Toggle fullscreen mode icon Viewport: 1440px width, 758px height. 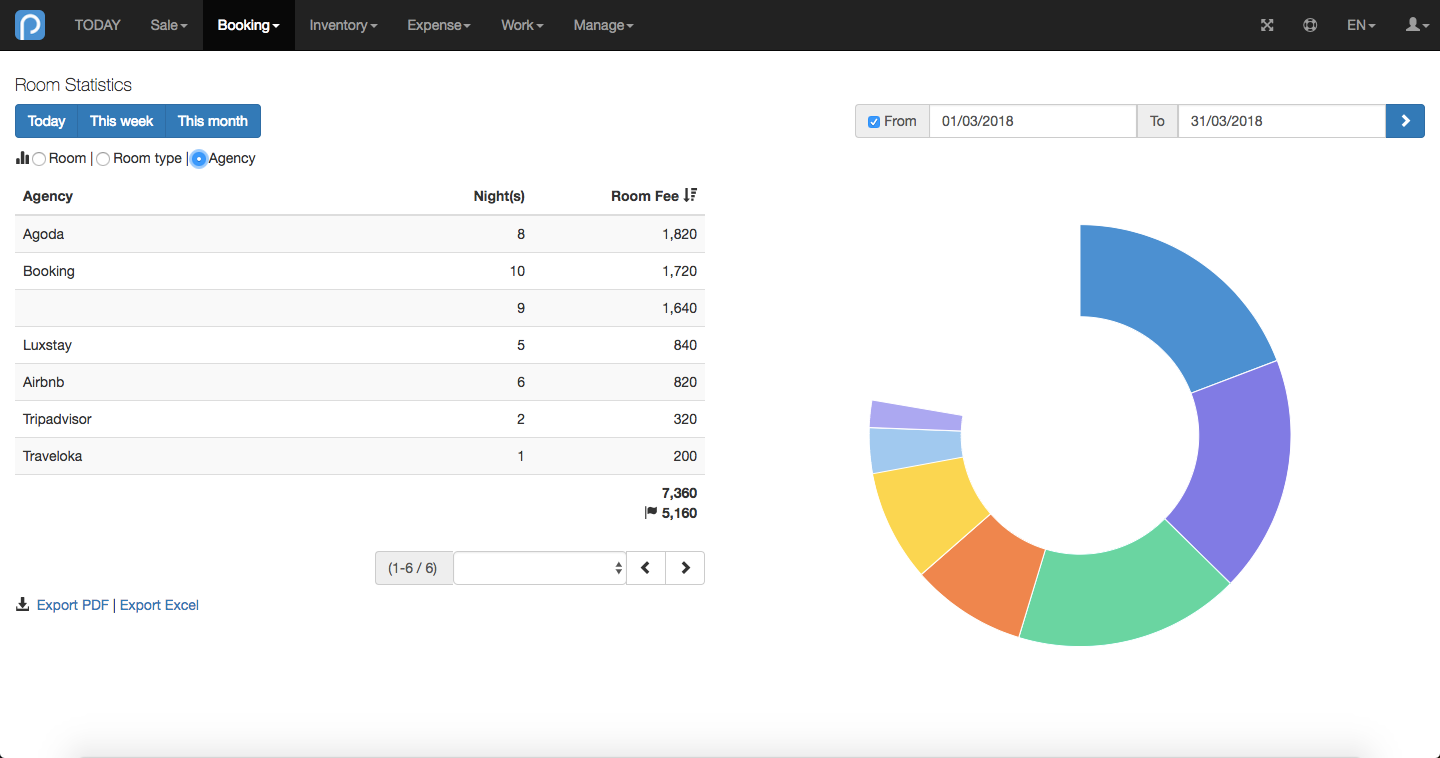tap(1267, 25)
